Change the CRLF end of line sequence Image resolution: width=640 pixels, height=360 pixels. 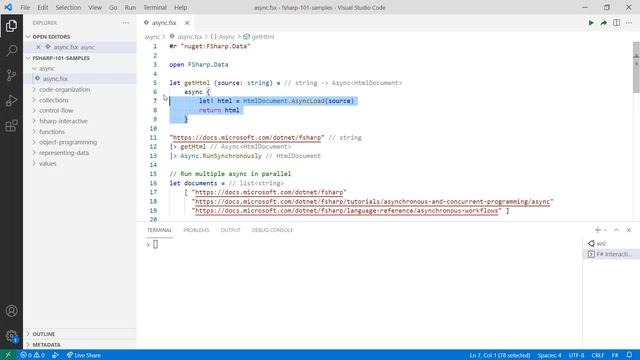pyautogui.click(x=598, y=355)
